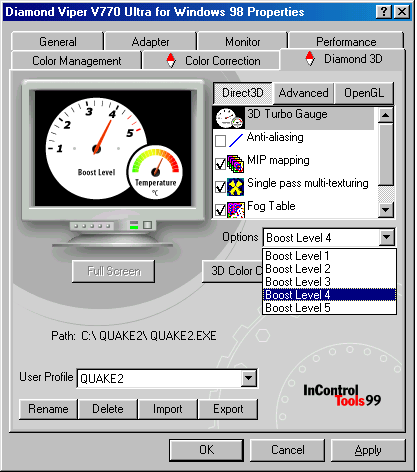The height and width of the screenshot is (472, 417).
Task: Confirm settings with OK
Action: click(207, 450)
